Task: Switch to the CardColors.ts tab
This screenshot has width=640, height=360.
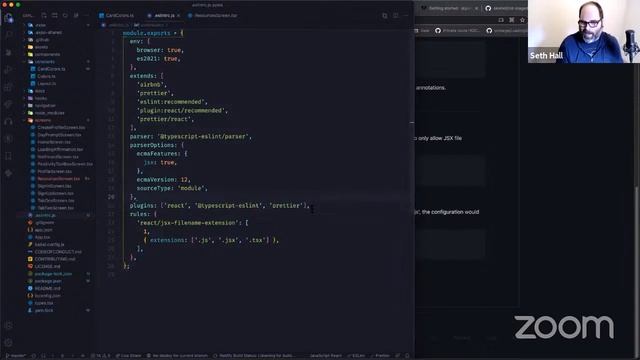Action: 117,16
